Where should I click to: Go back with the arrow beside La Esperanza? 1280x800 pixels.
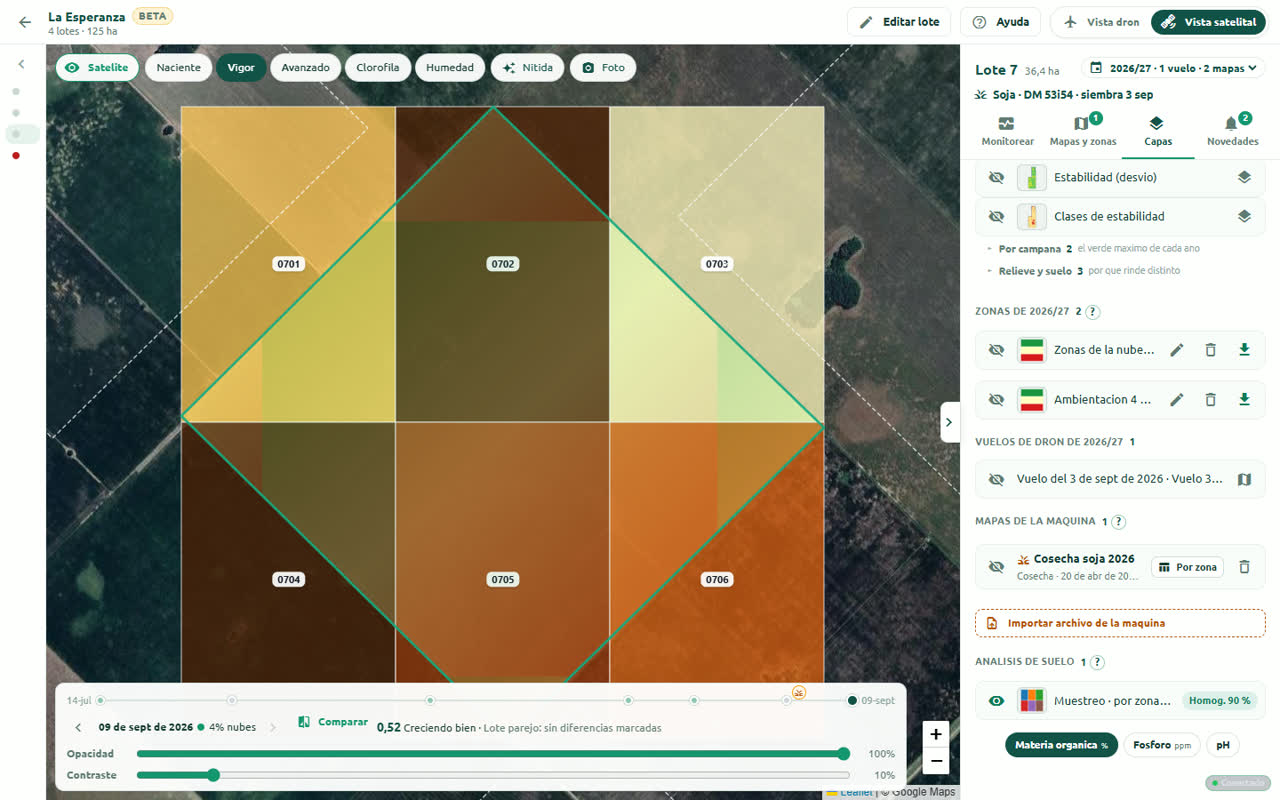(25, 22)
